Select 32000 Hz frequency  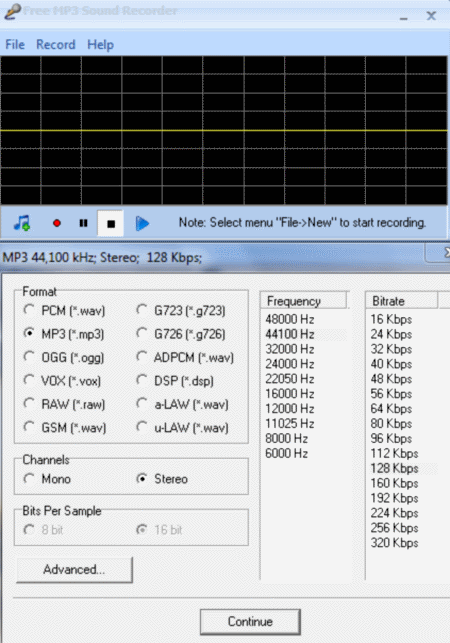(290, 349)
